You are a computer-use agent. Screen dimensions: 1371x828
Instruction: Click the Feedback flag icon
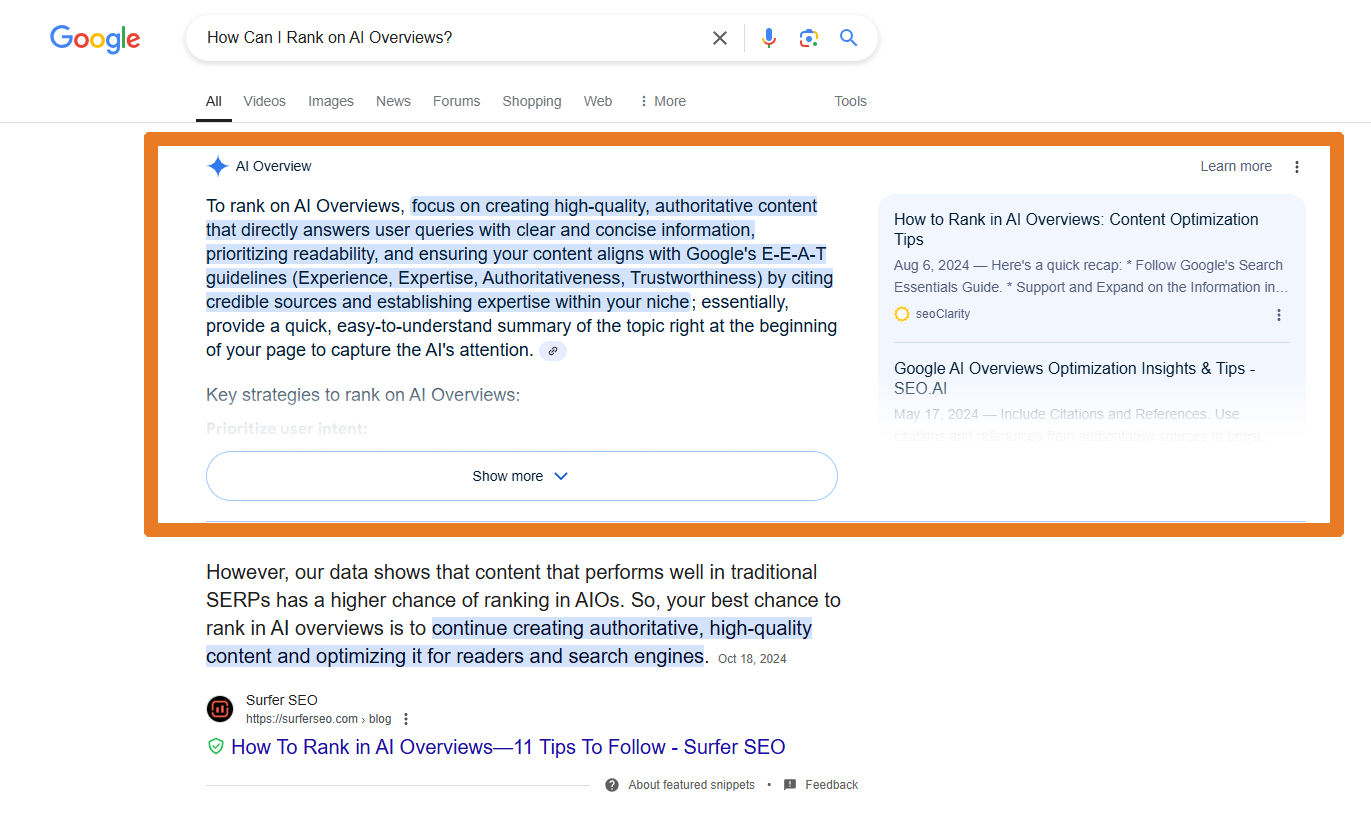[790, 785]
